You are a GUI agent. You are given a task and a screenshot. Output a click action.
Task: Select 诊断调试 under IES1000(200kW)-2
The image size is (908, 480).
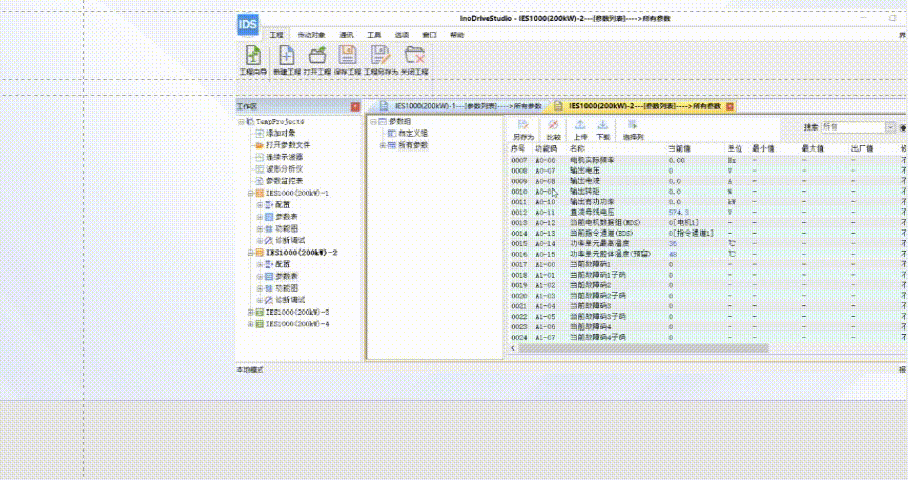click(290, 300)
